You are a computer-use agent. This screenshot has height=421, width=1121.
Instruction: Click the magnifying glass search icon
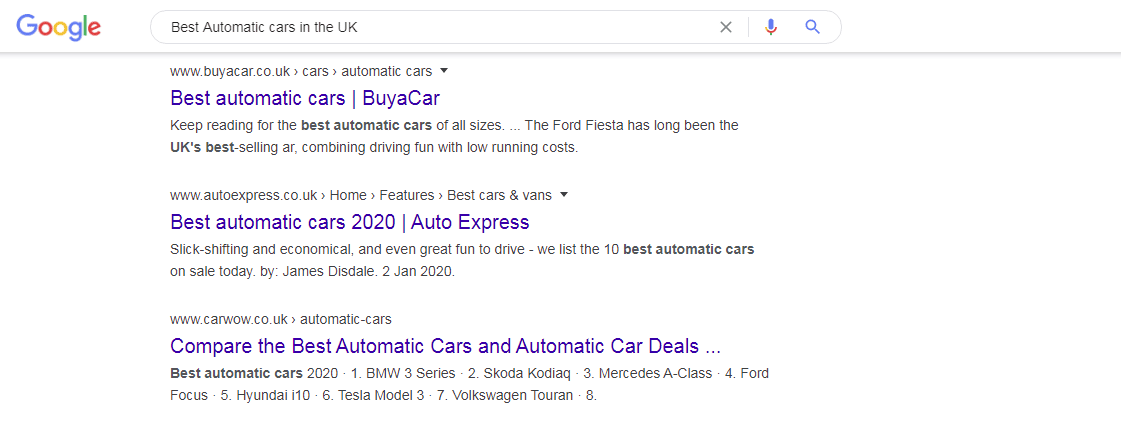coord(812,27)
